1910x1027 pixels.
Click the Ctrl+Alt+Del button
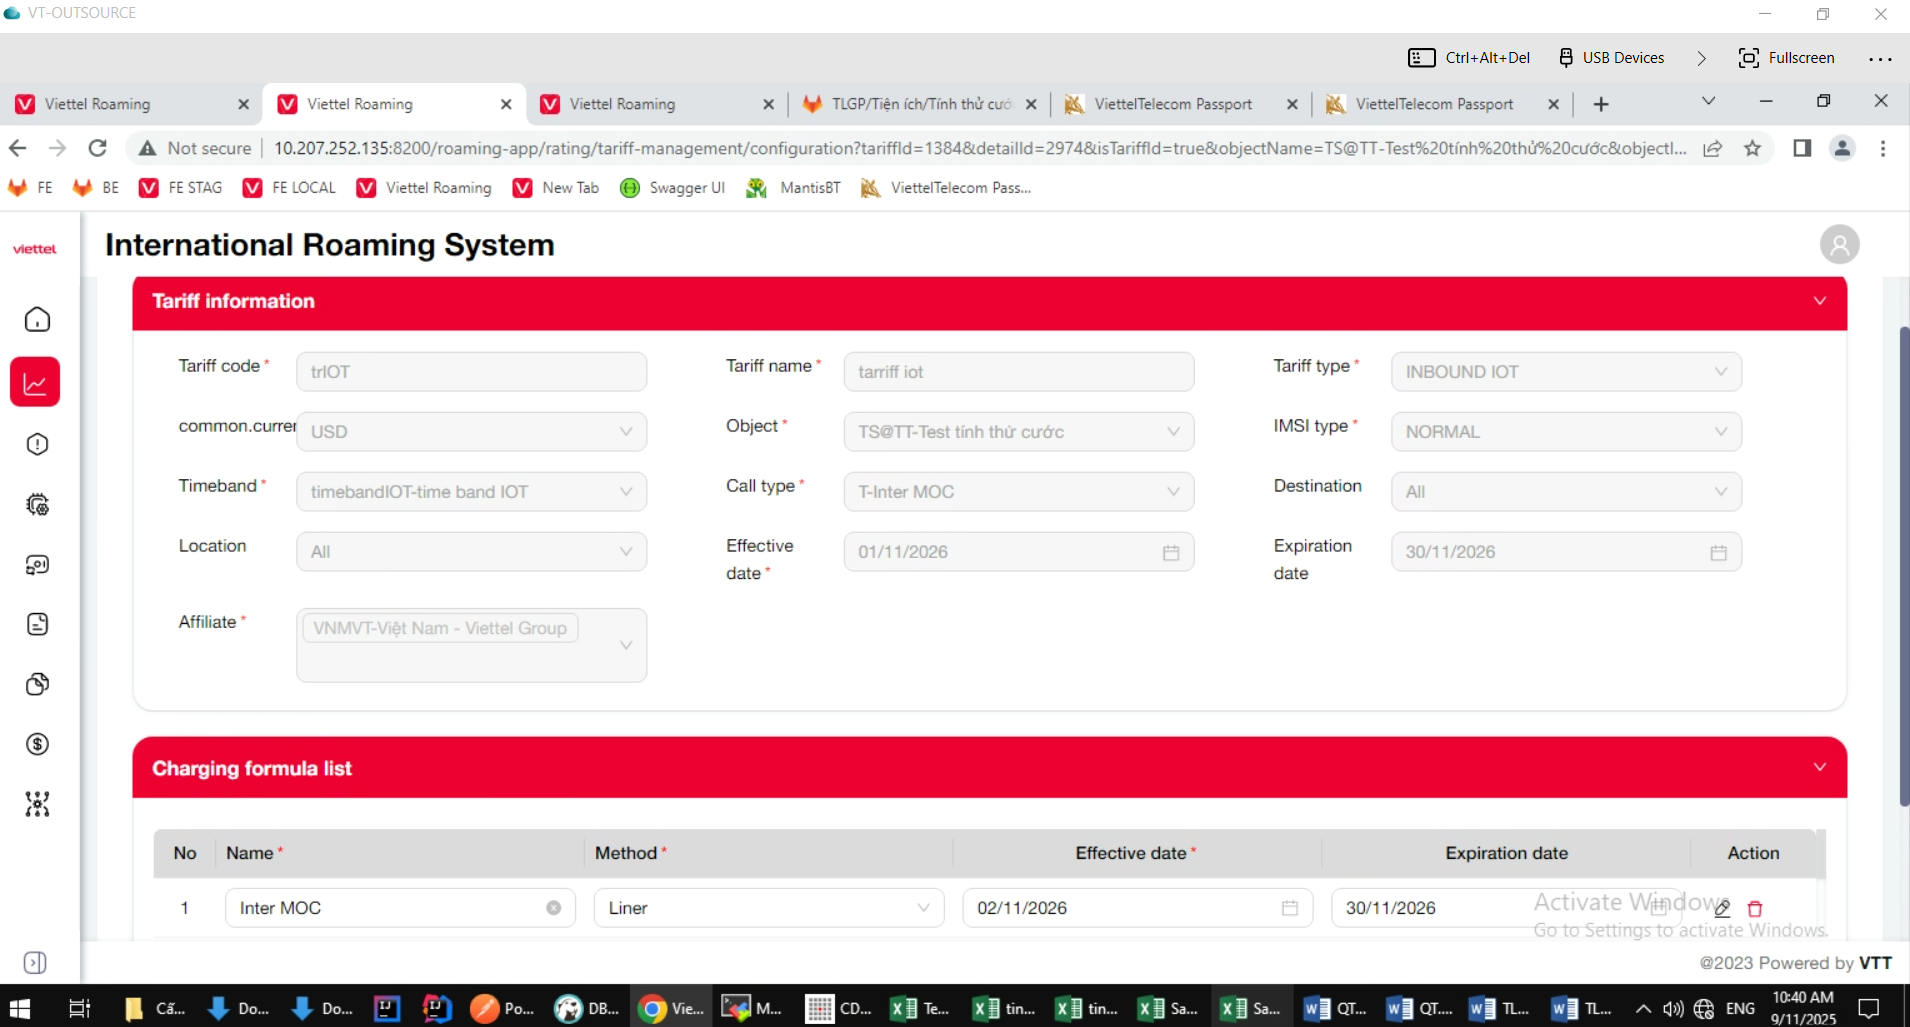pyautogui.click(x=1469, y=58)
